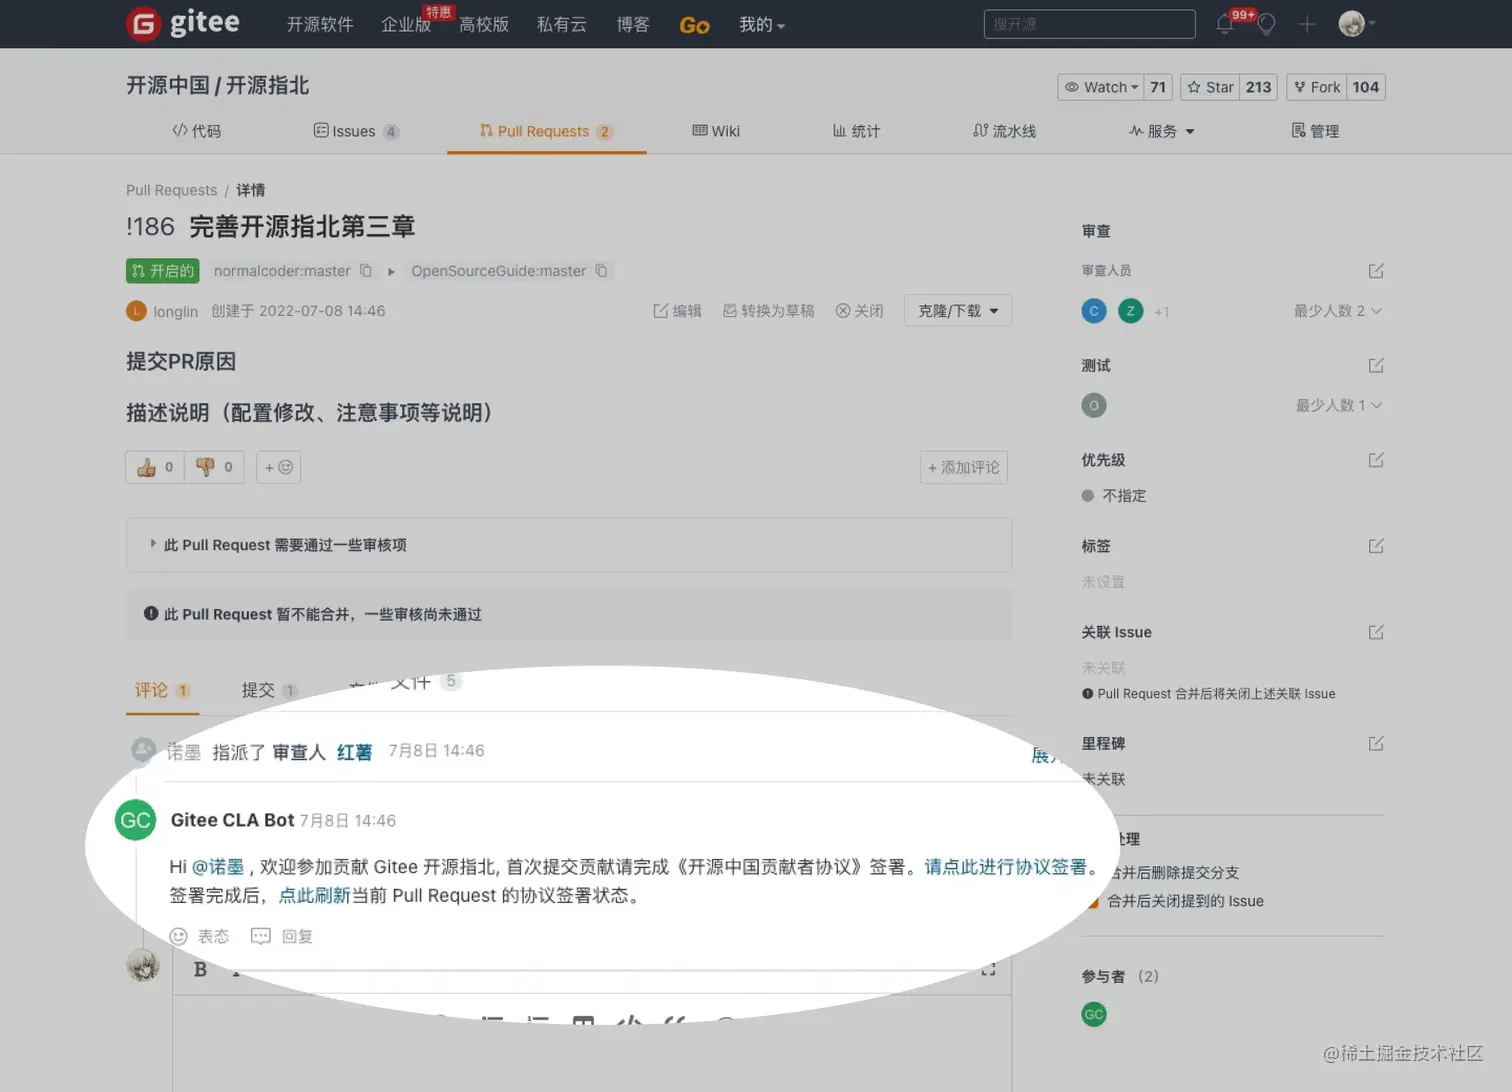Open the Issues tab
The height and width of the screenshot is (1092, 1512).
[x=356, y=131]
